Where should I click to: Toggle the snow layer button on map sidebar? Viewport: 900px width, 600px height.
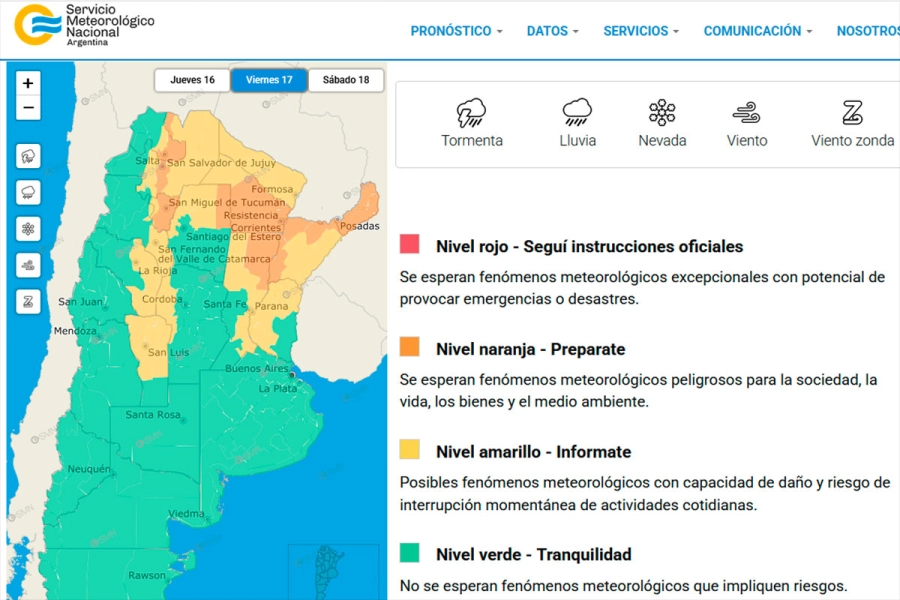(x=28, y=229)
